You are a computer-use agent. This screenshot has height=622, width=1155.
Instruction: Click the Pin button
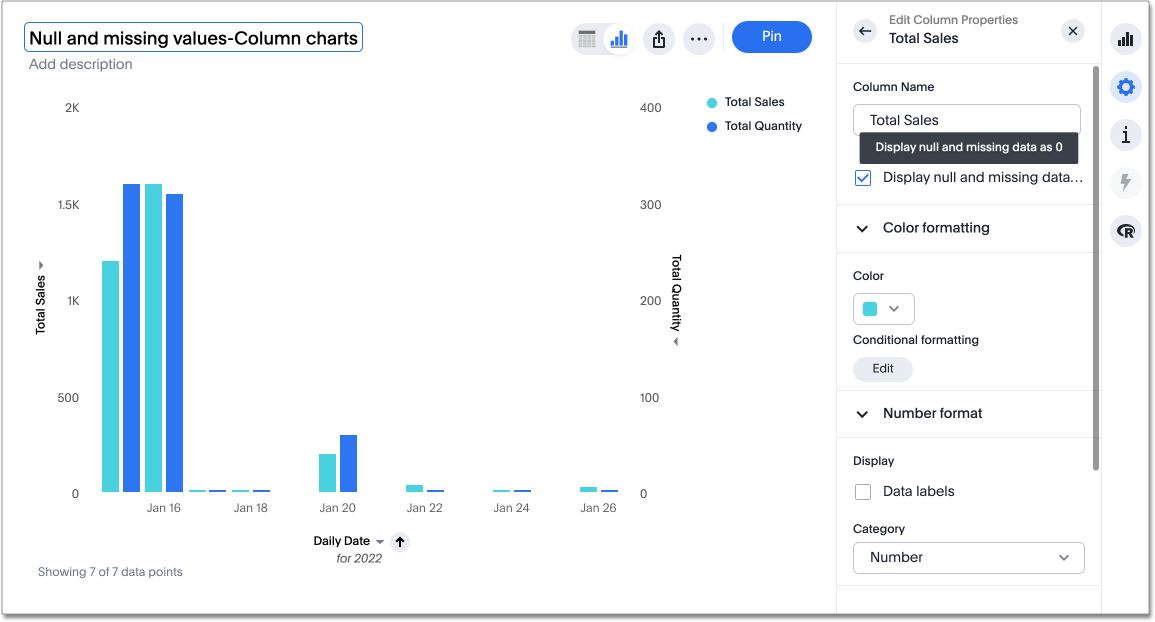(771, 37)
